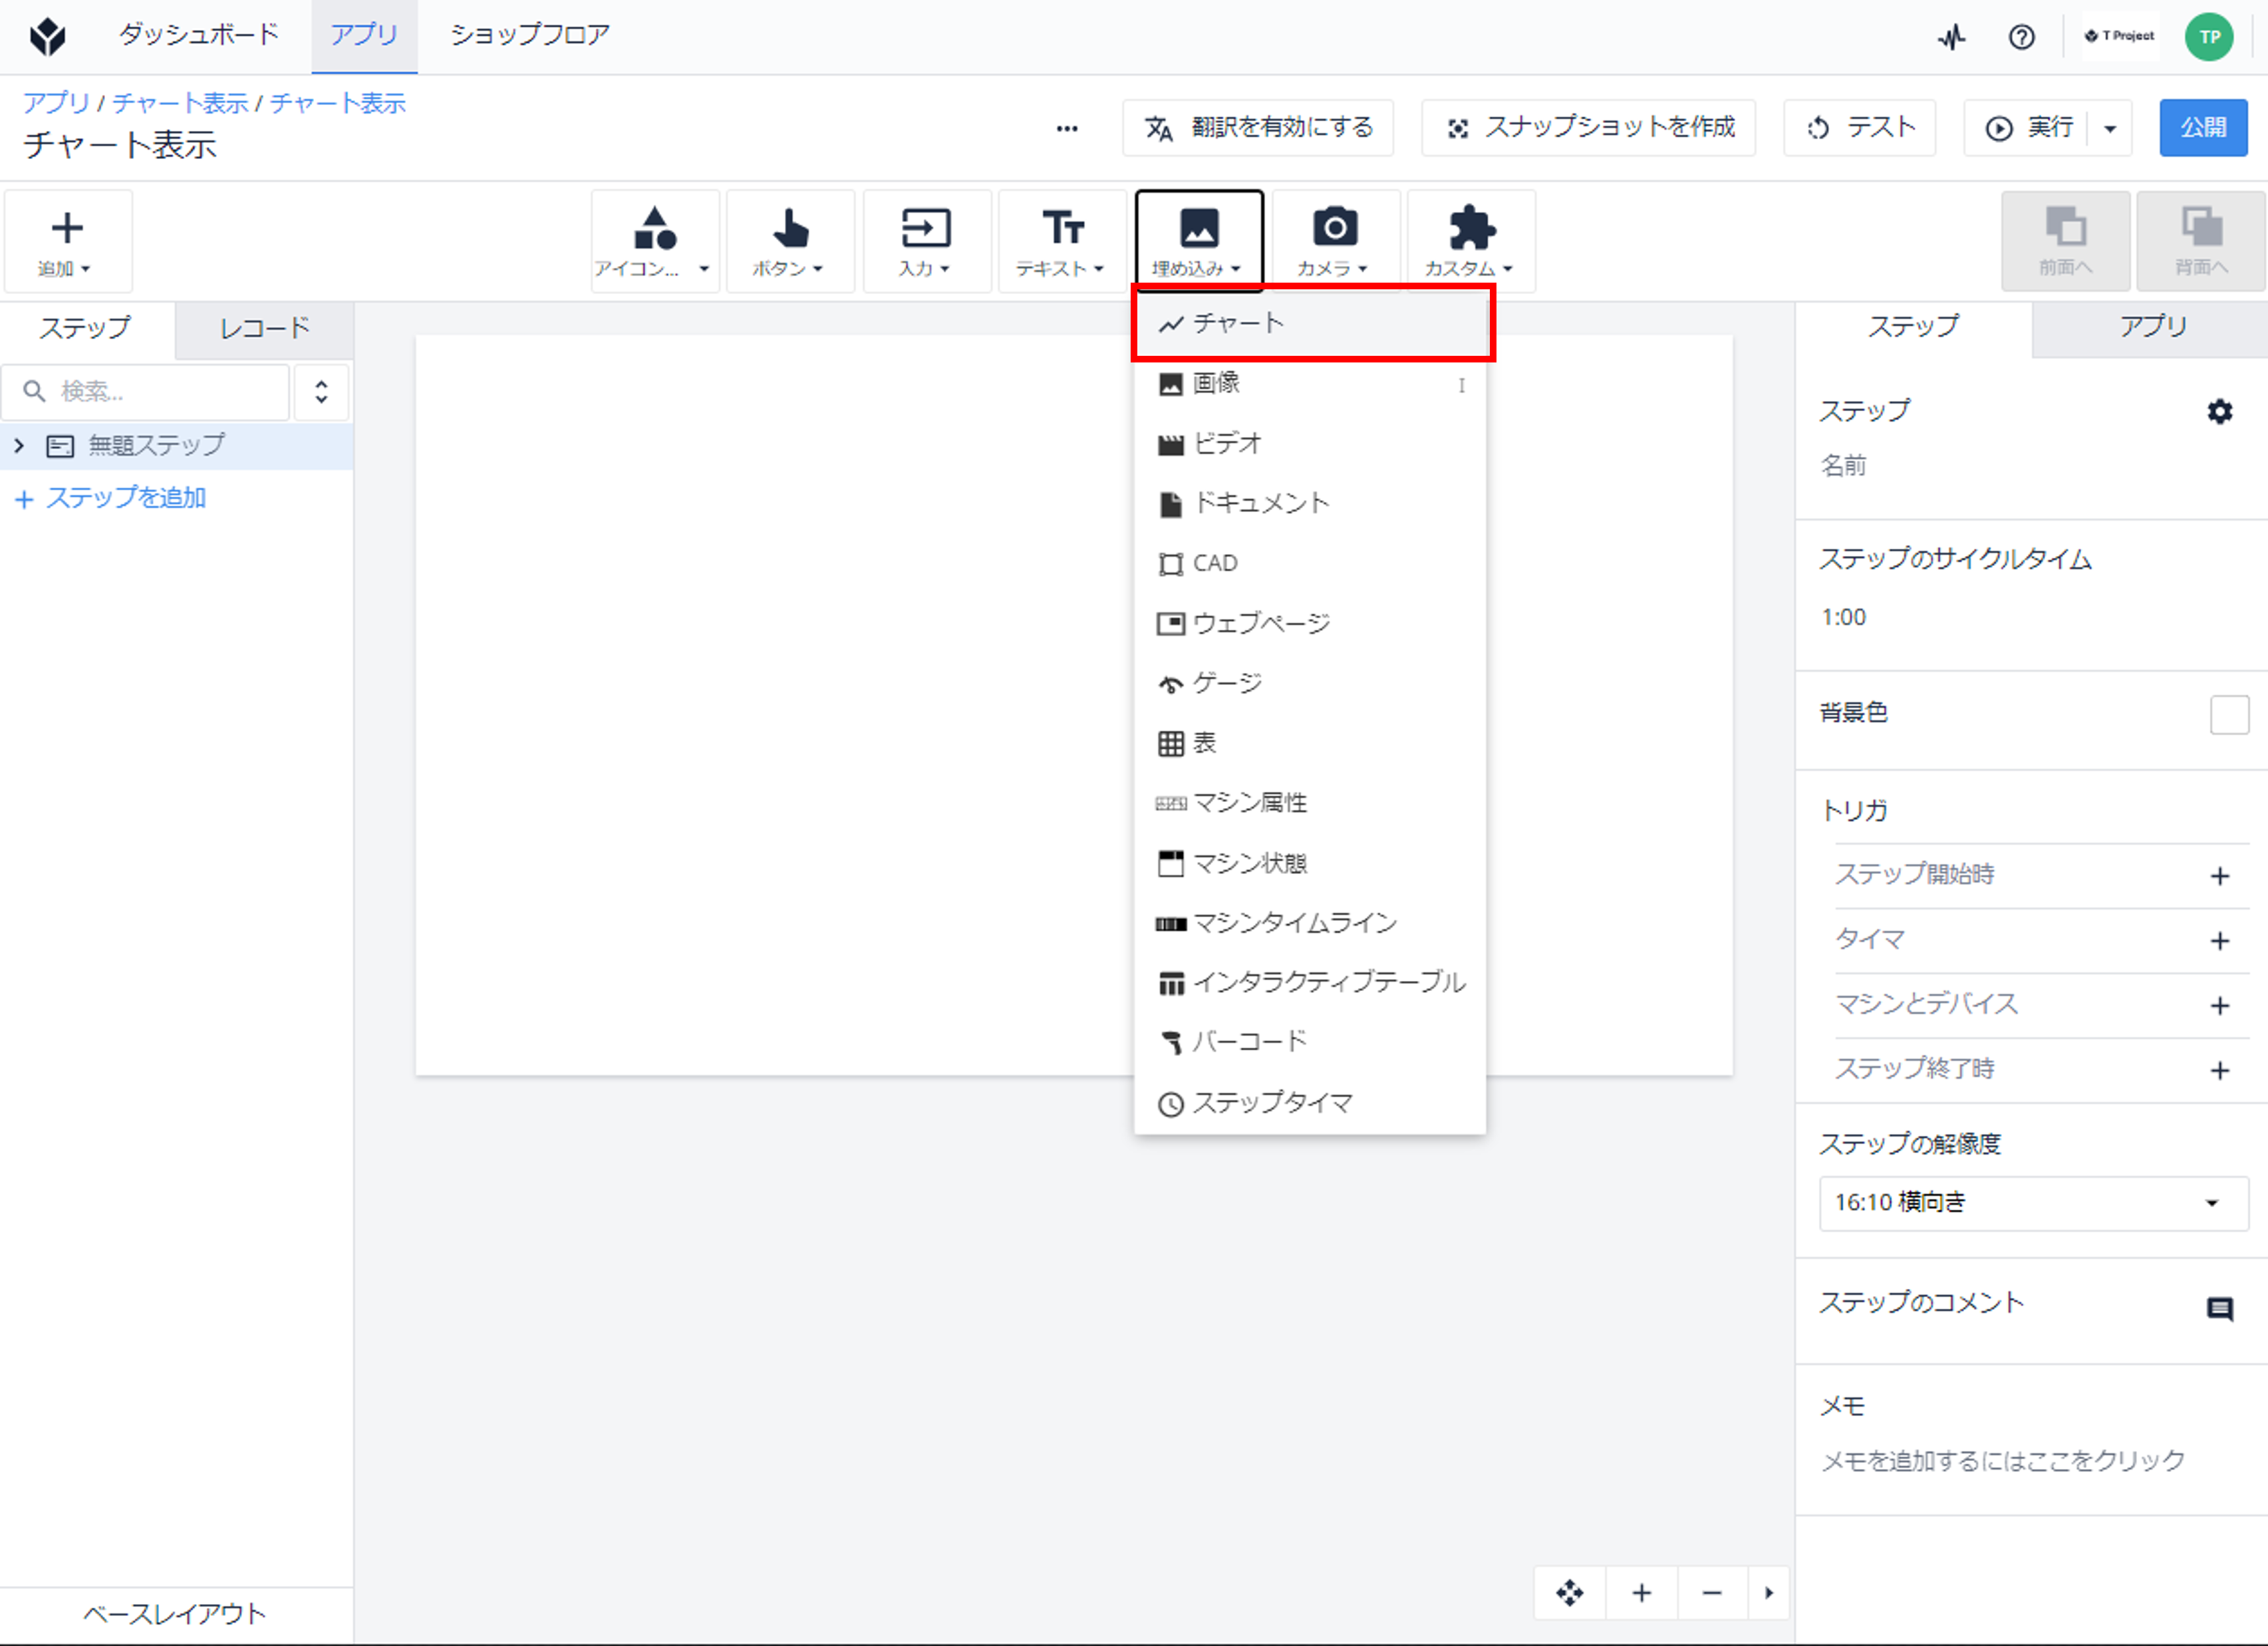Select ビデオ from the embed menu

pyautogui.click(x=1311, y=443)
